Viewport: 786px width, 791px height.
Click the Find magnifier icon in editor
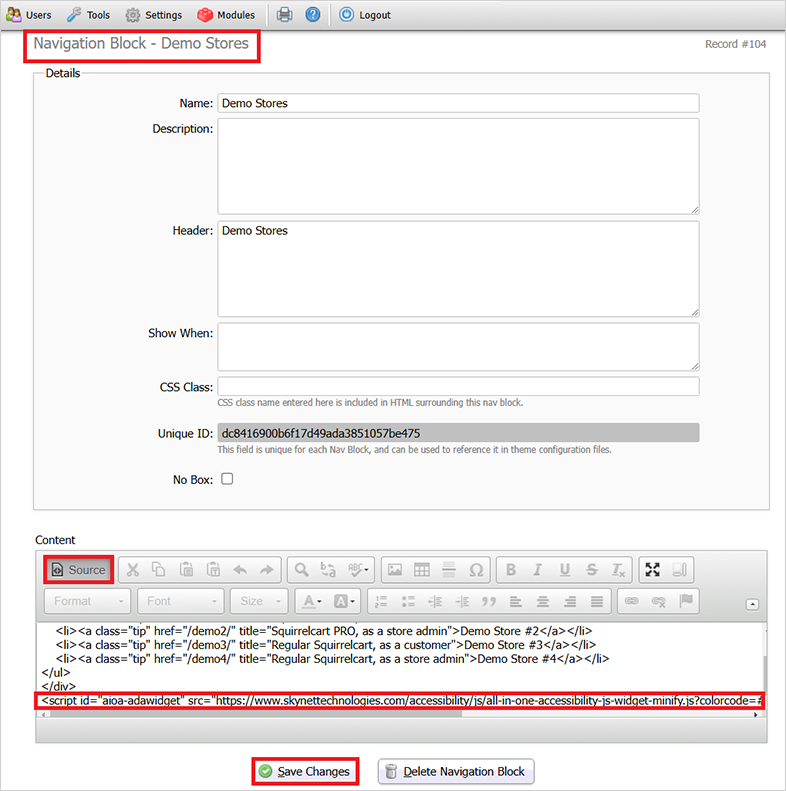pos(300,570)
